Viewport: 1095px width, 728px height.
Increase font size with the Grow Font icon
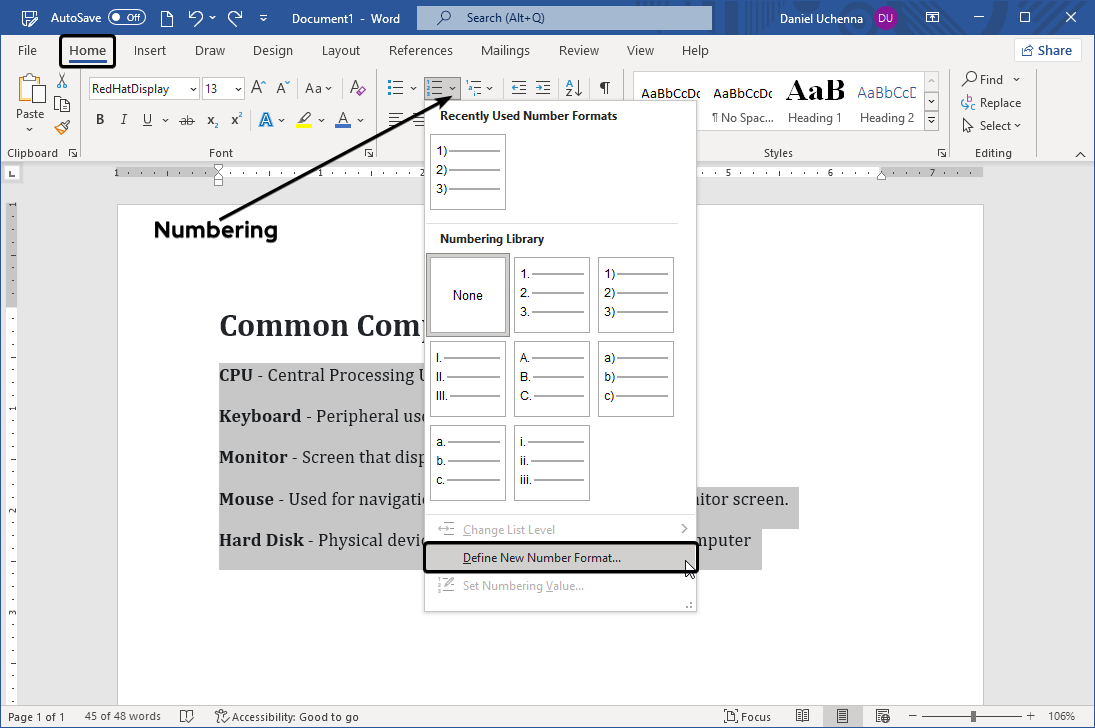258,88
